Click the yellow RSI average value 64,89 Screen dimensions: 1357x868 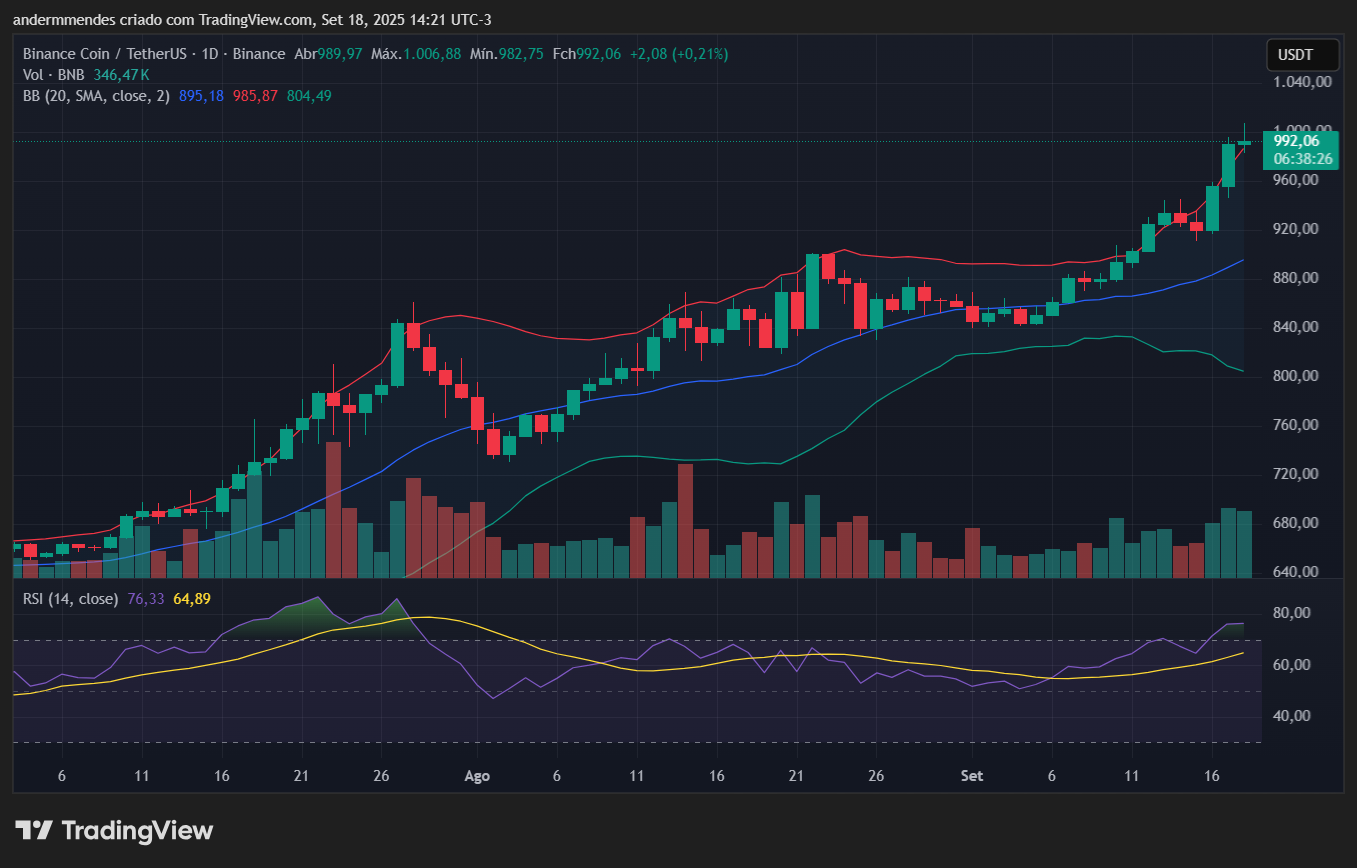tap(192, 599)
